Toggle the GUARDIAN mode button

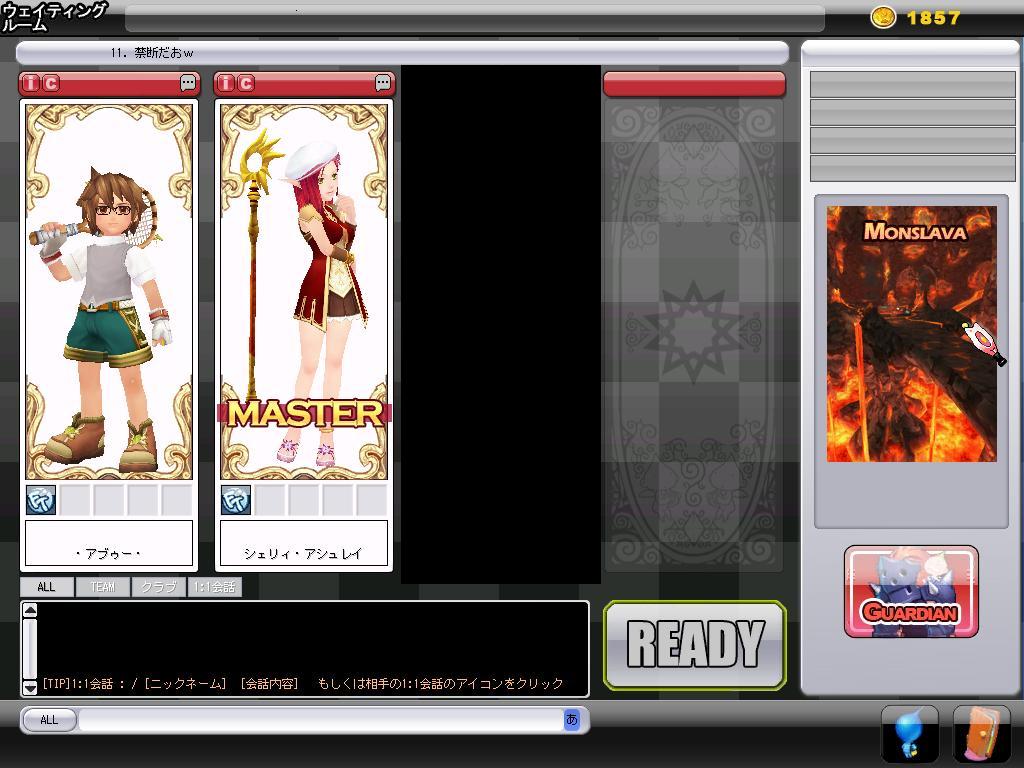(x=911, y=592)
